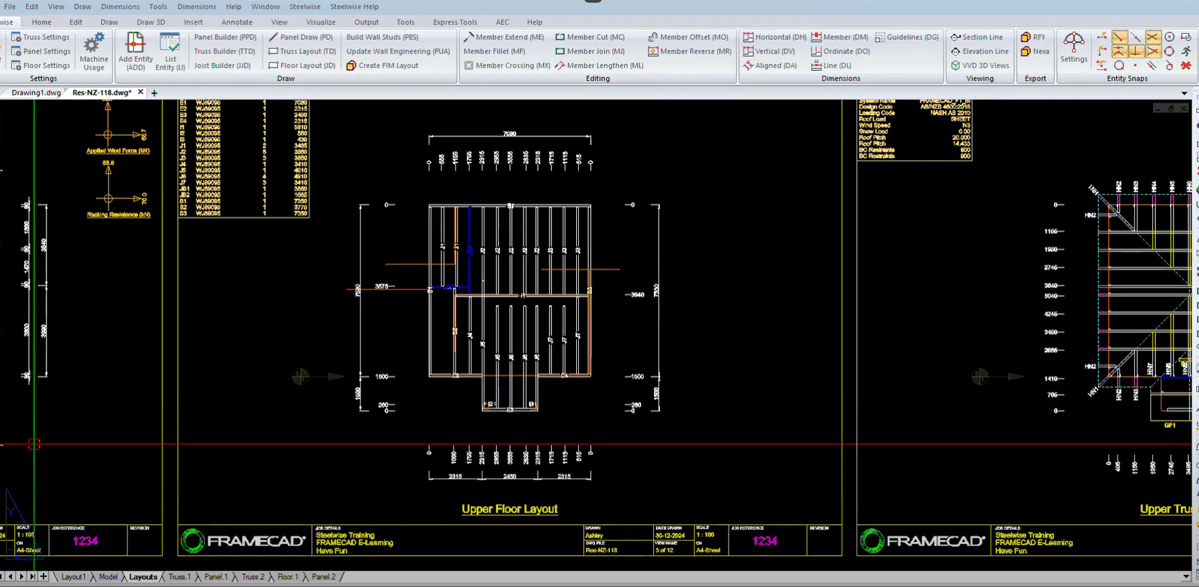Open the Steelwise menu in menu bar
Viewport: 1199px width, 587px height.
[x=305, y=7]
